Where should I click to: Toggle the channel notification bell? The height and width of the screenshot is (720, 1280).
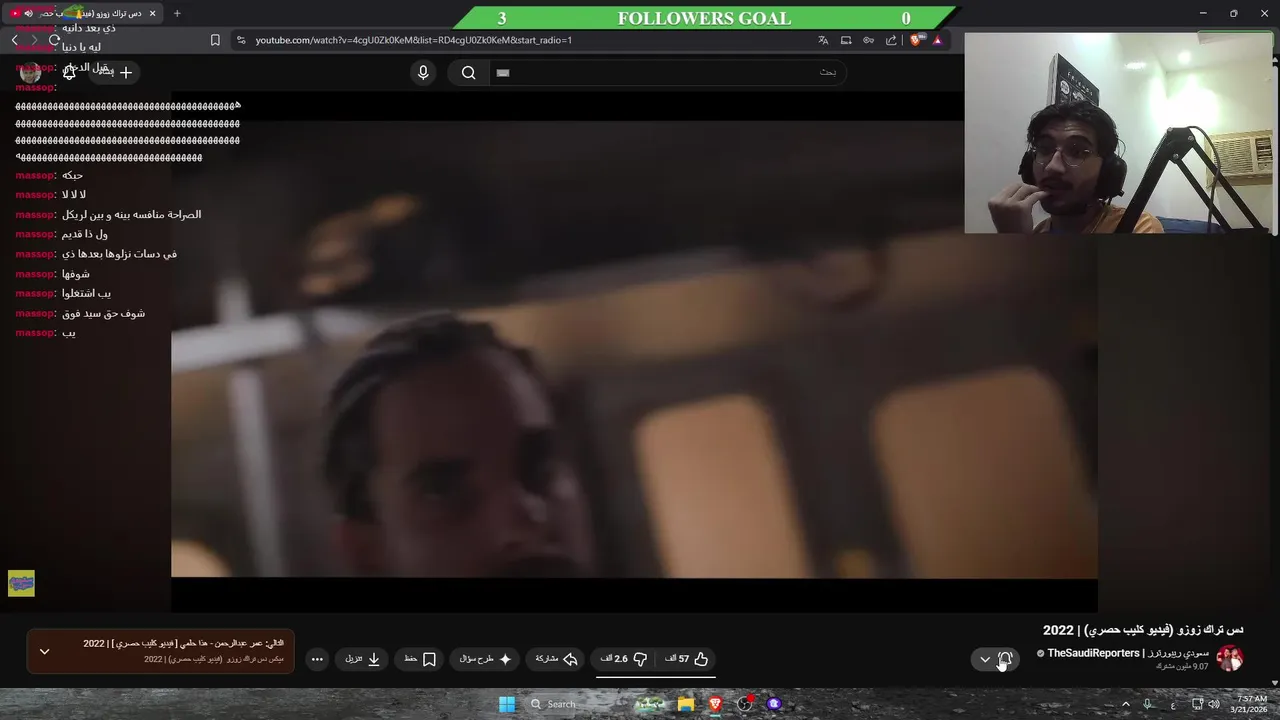[1005, 659]
